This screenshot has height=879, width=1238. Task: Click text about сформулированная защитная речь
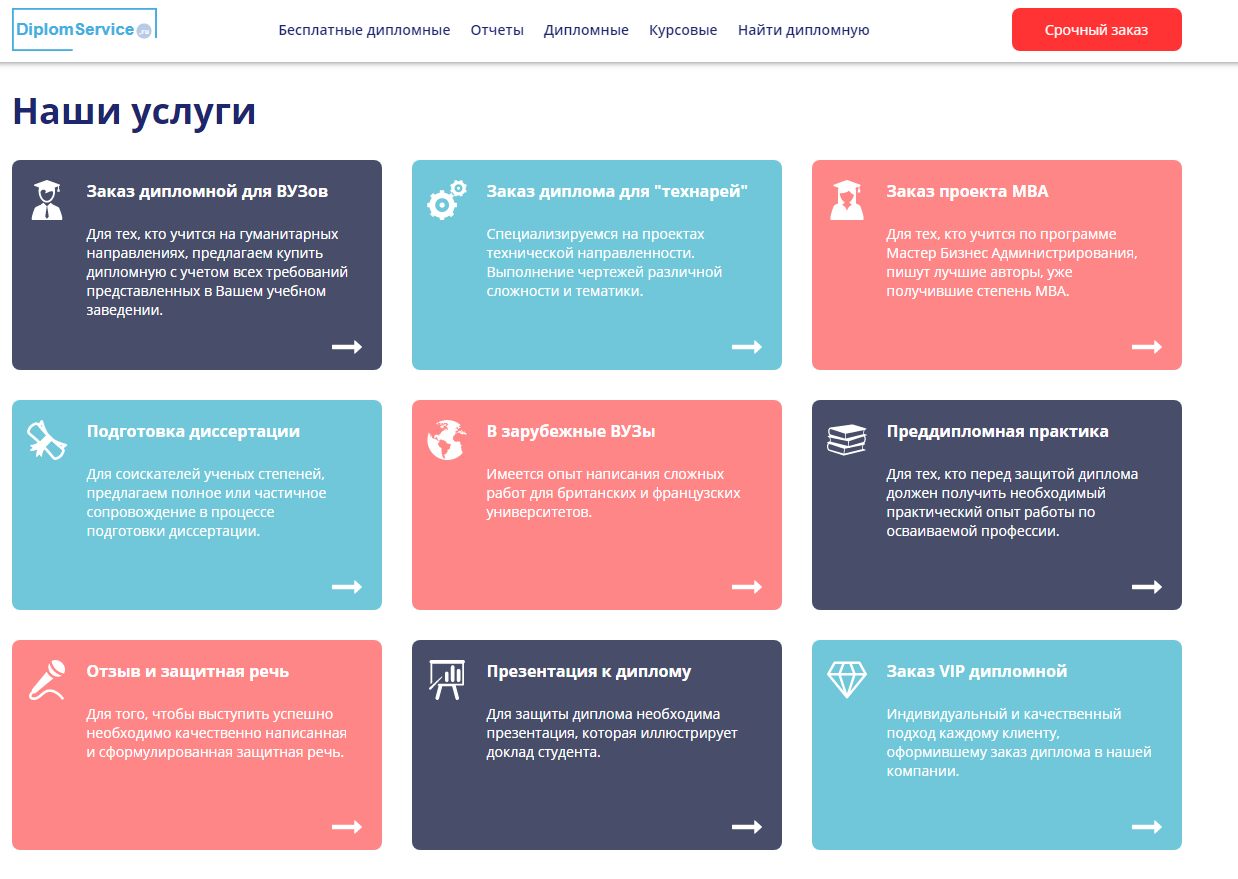pos(217,733)
